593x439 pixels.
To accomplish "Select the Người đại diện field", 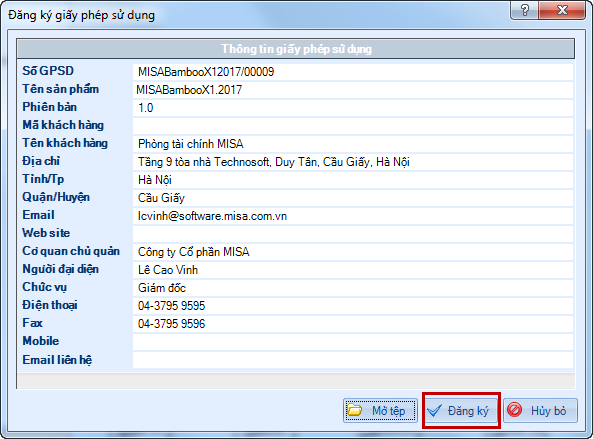I will click(353, 270).
